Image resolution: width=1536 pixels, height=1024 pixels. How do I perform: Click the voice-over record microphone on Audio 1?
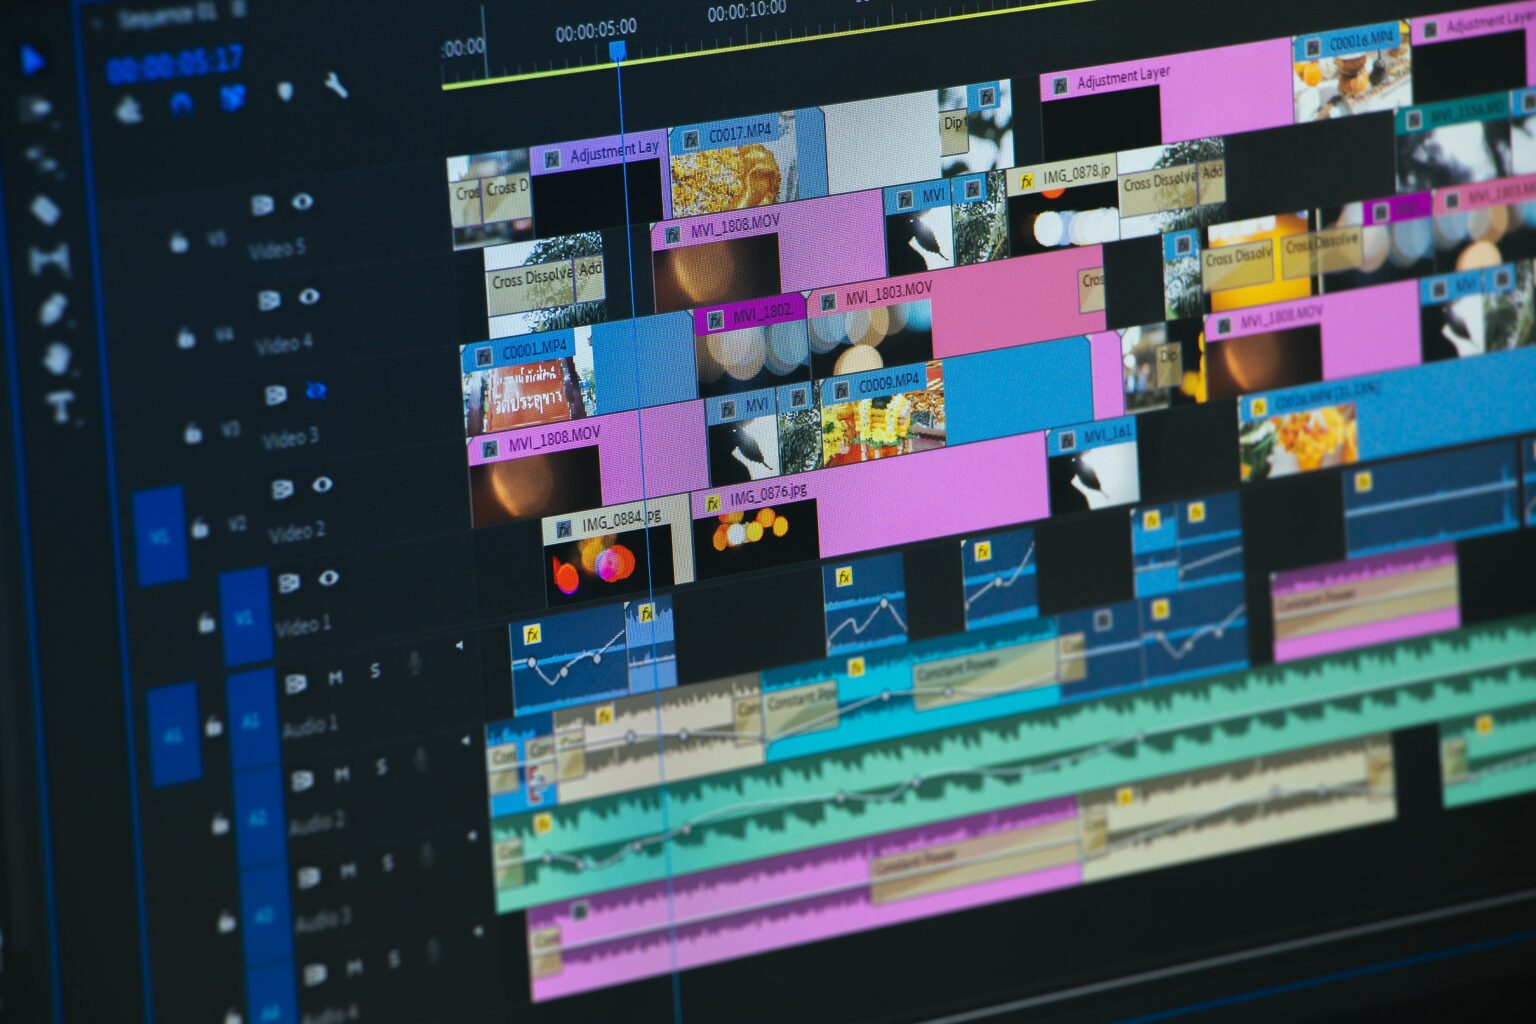click(x=417, y=662)
